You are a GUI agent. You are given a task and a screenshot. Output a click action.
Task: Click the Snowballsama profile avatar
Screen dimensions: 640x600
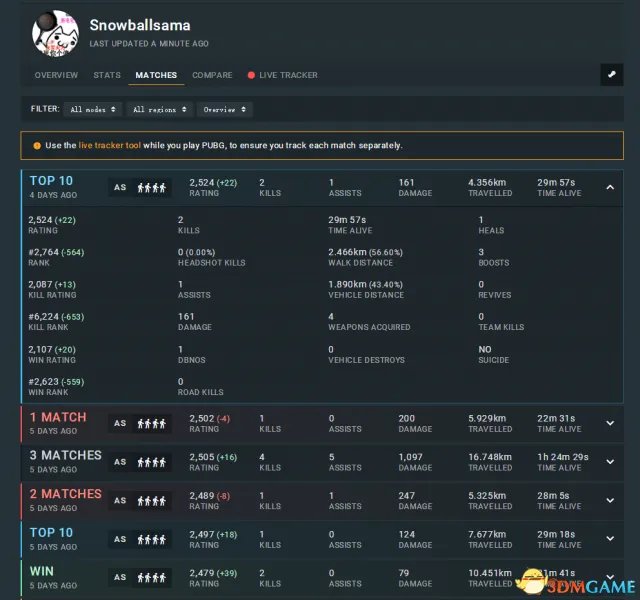56,32
